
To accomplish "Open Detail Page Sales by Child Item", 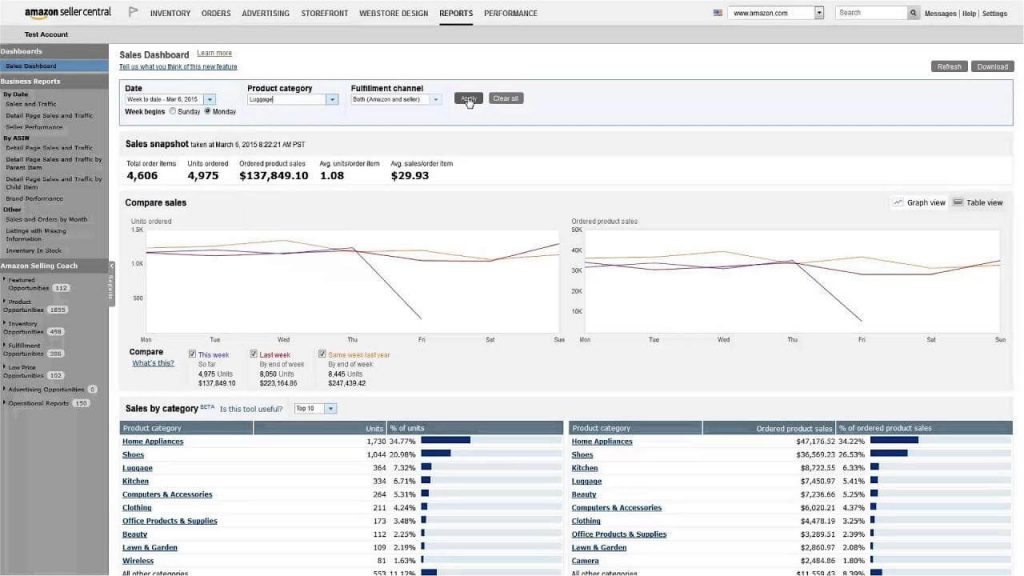I will [x=54, y=183].
